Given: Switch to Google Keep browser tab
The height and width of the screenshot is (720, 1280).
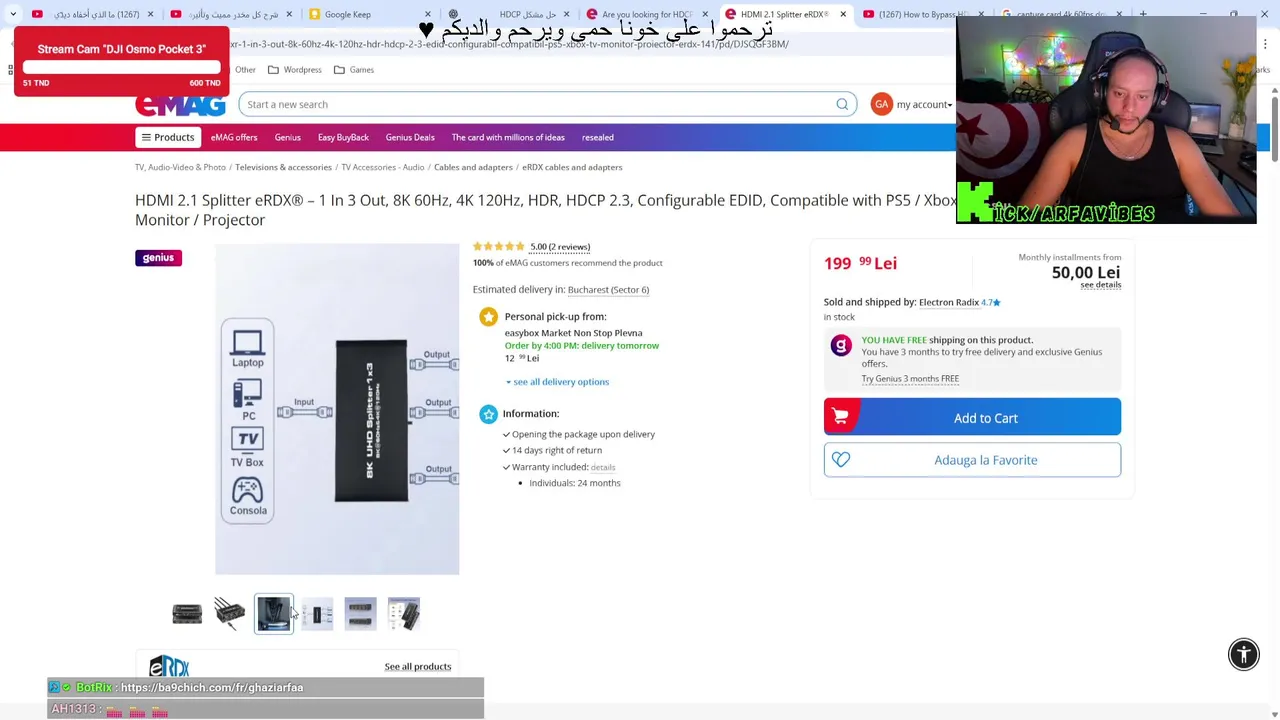Looking at the screenshot, I should [348, 14].
